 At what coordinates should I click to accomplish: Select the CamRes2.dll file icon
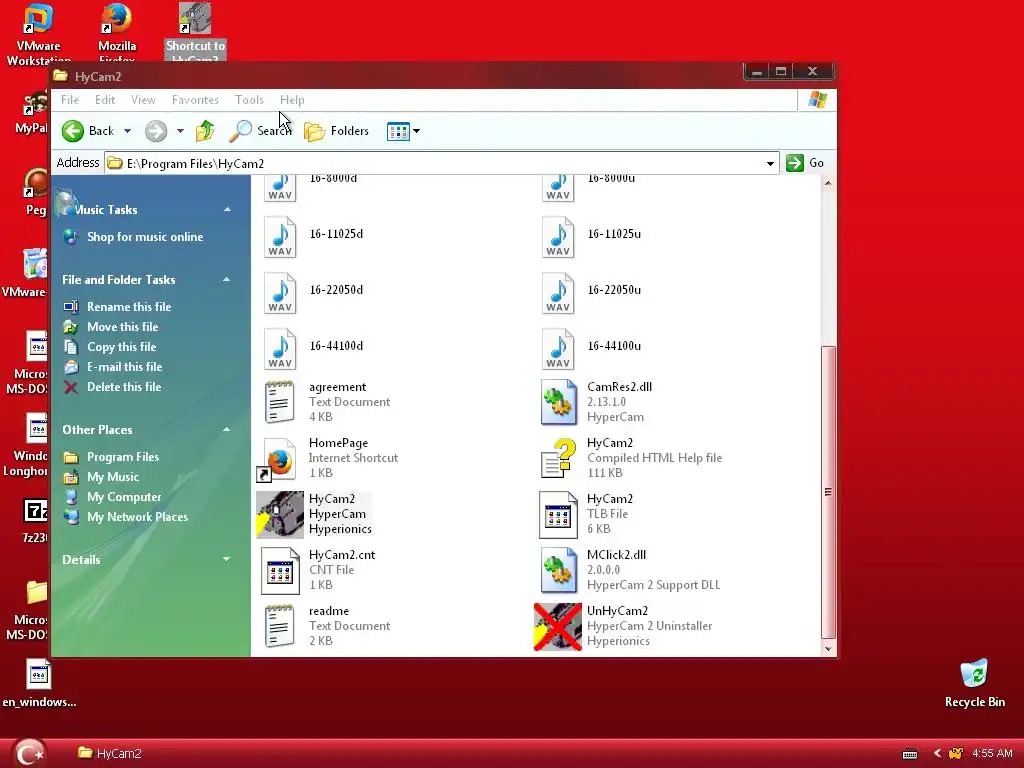pyautogui.click(x=559, y=402)
